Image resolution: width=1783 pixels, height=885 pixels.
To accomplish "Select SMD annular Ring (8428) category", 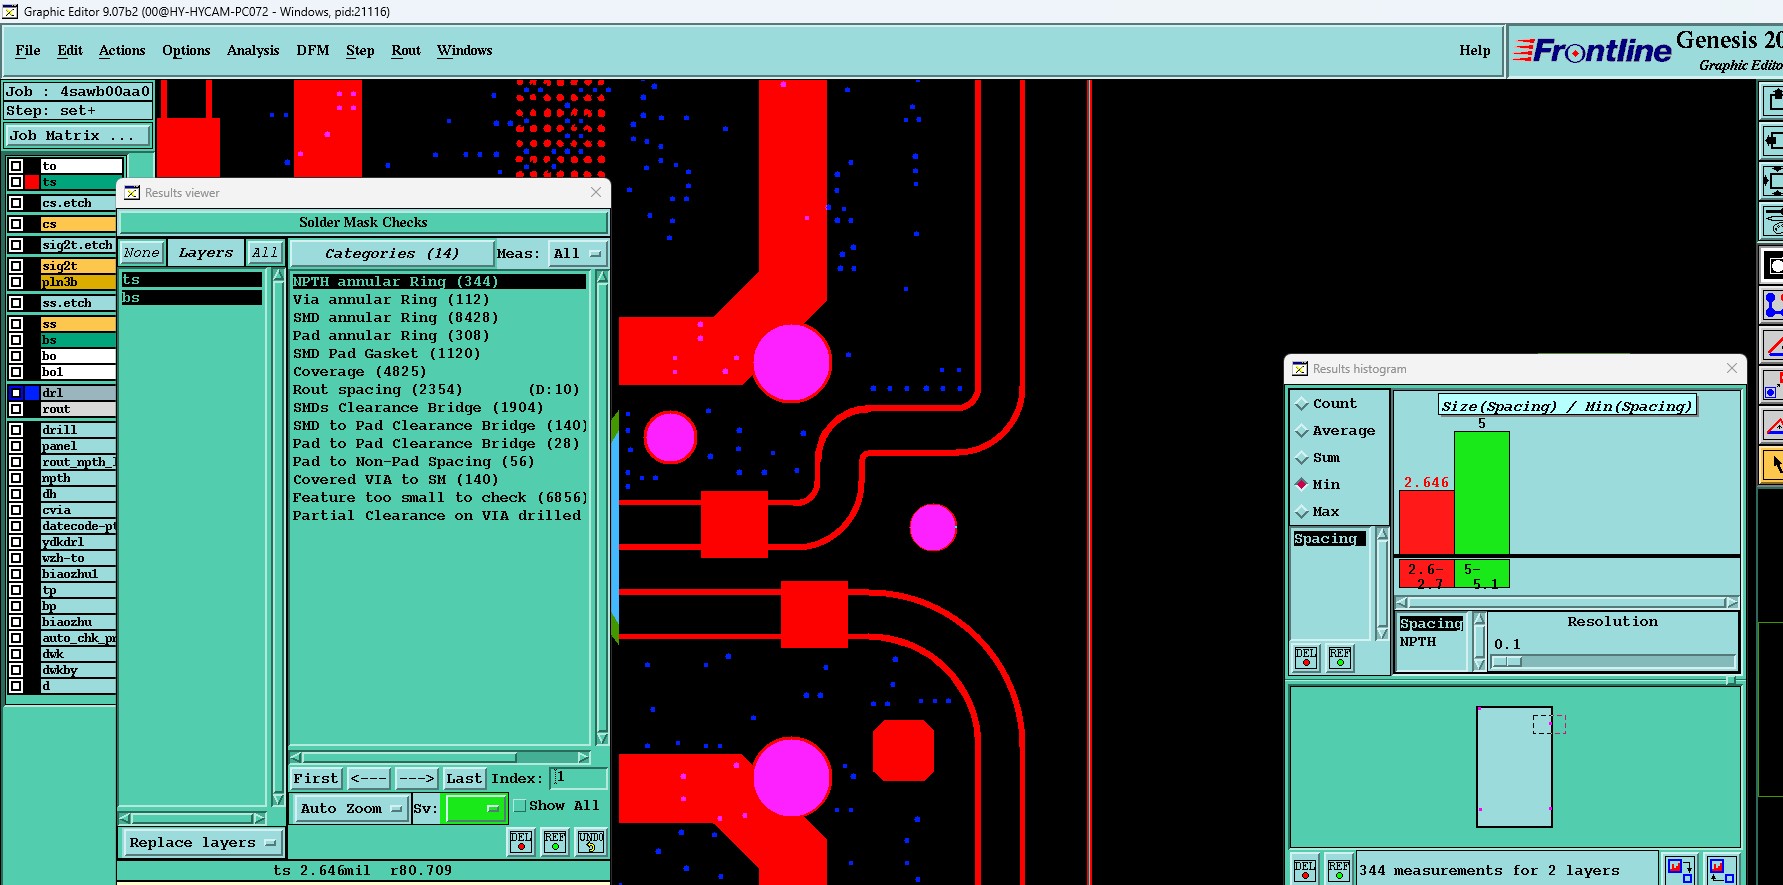I will click(x=438, y=318).
